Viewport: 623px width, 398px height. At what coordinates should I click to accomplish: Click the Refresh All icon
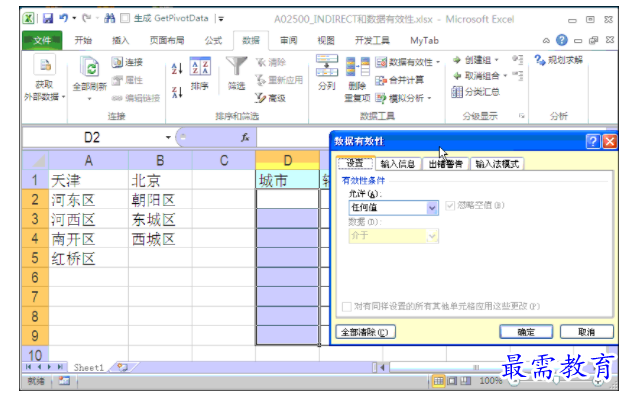click(90, 67)
